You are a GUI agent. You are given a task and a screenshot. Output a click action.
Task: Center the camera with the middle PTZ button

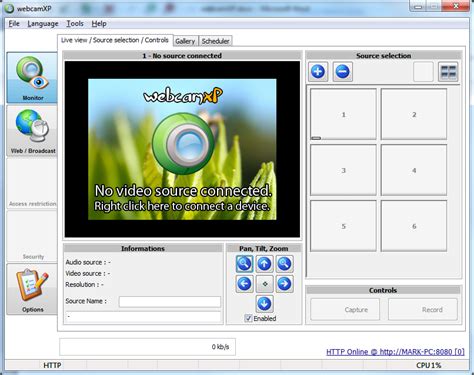tap(264, 284)
